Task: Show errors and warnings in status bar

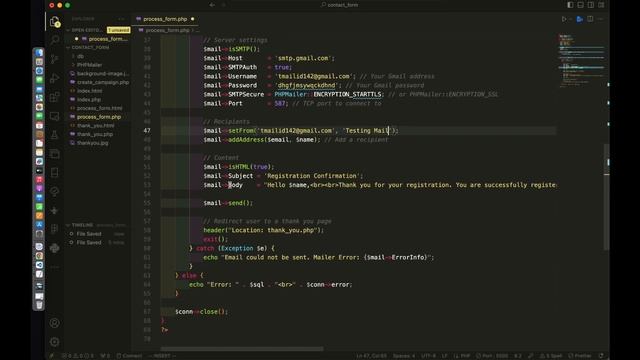Action: (x=78, y=356)
